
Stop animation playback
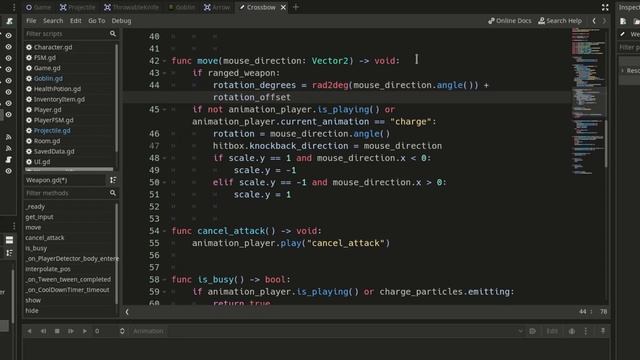point(57,331)
